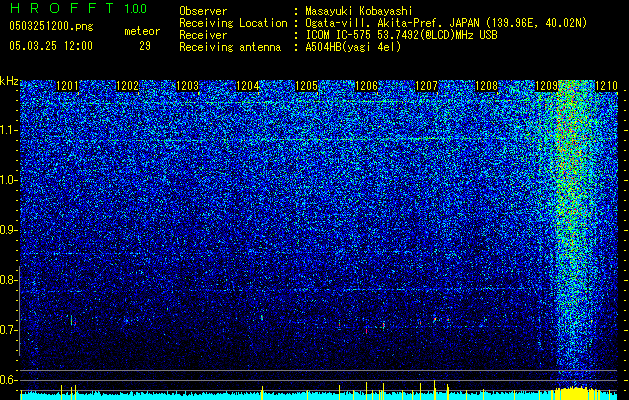Click the date stamp 05.03.25 12:00
The image size is (629, 400).
click(x=51, y=46)
